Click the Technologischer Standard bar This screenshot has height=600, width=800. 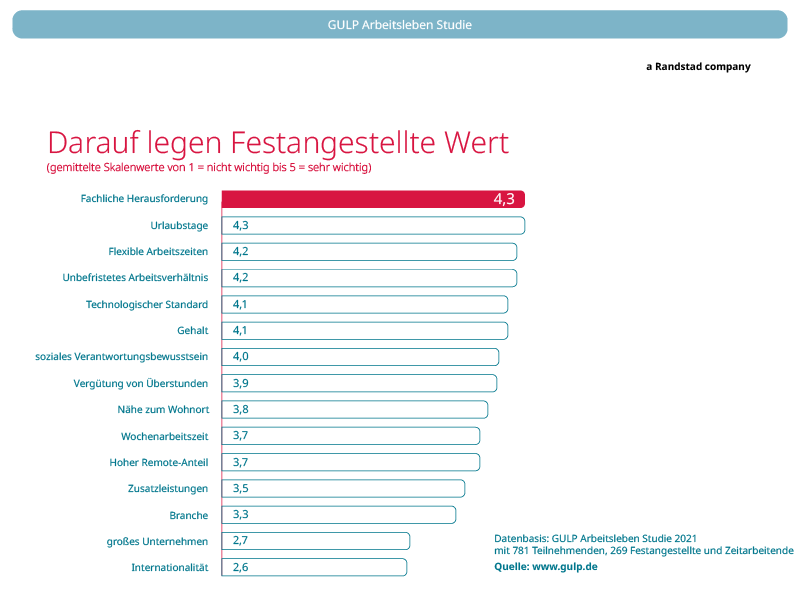(364, 304)
